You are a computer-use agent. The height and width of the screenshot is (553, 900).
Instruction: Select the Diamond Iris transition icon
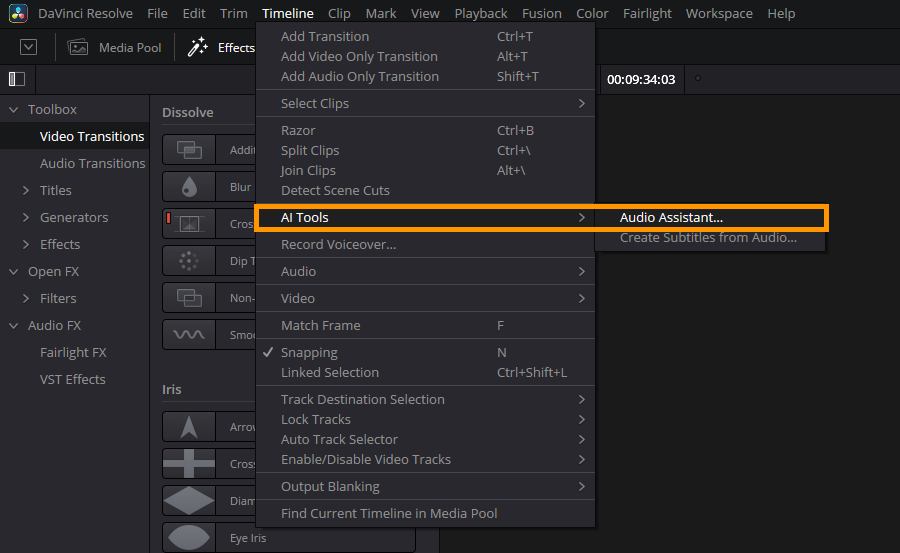(189, 501)
